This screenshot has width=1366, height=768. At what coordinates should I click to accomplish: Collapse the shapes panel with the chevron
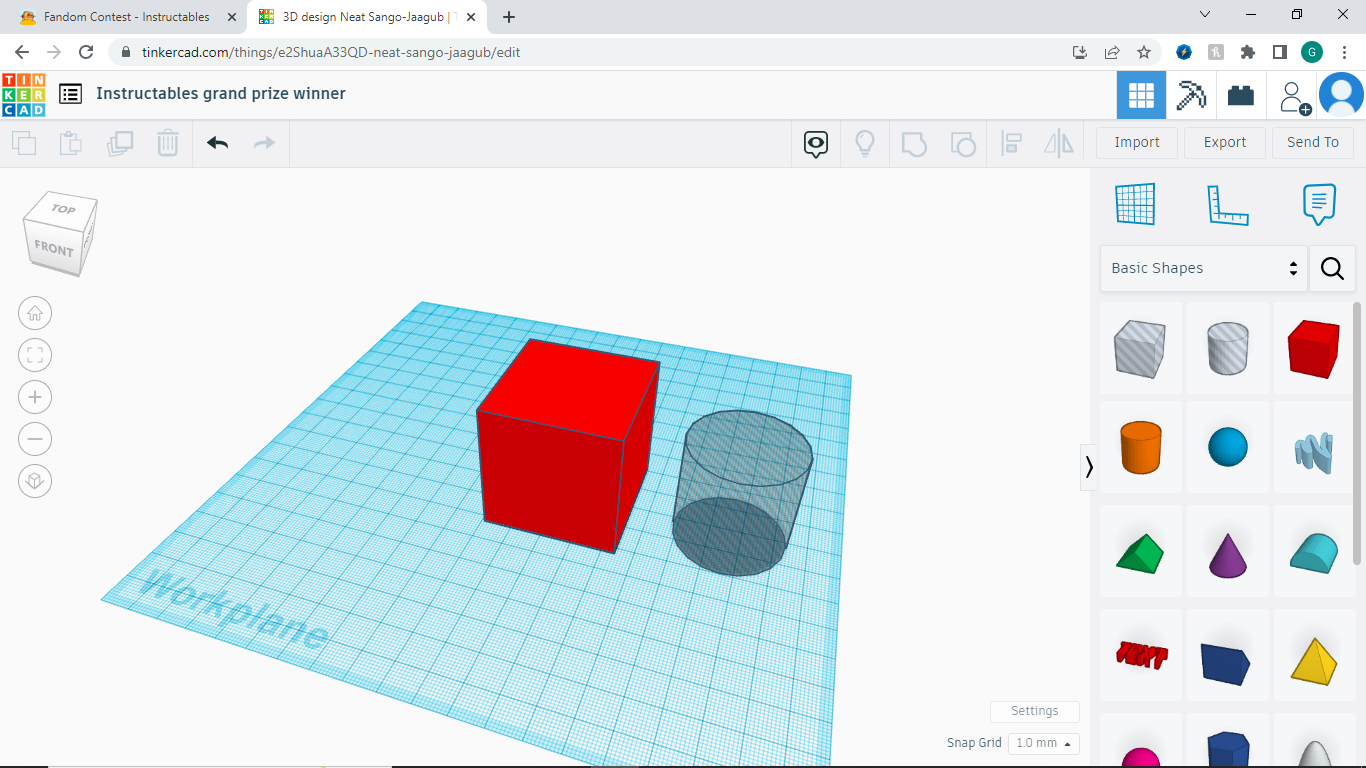pyautogui.click(x=1089, y=467)
